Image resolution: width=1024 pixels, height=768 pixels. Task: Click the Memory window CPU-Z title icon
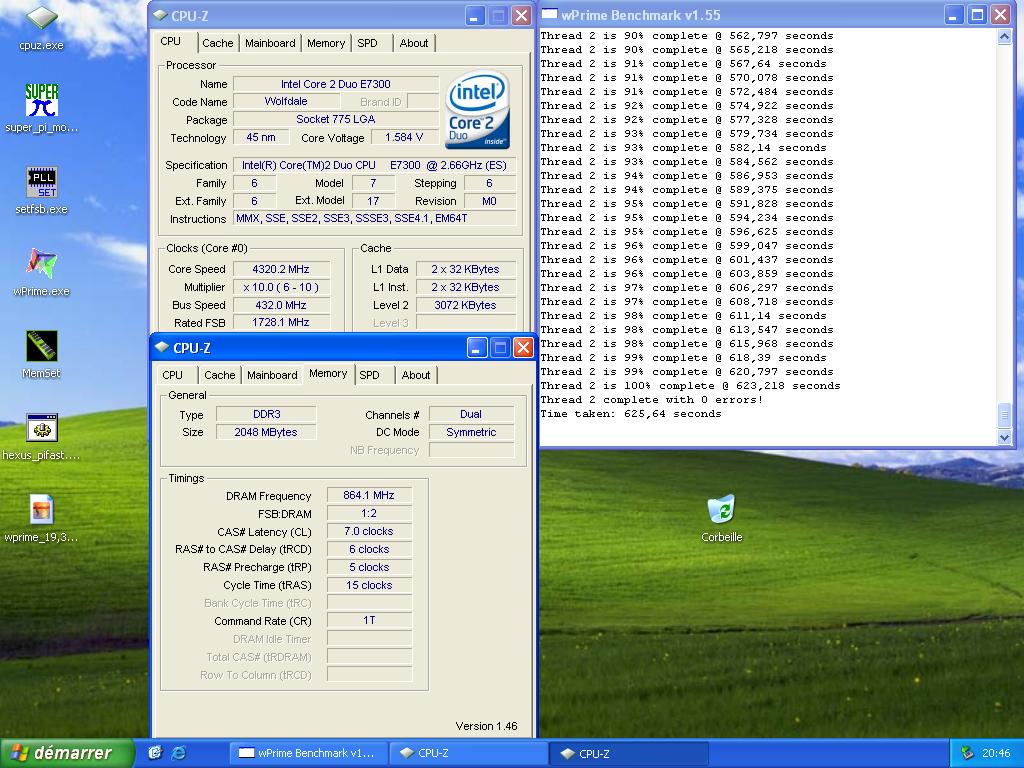163,347
